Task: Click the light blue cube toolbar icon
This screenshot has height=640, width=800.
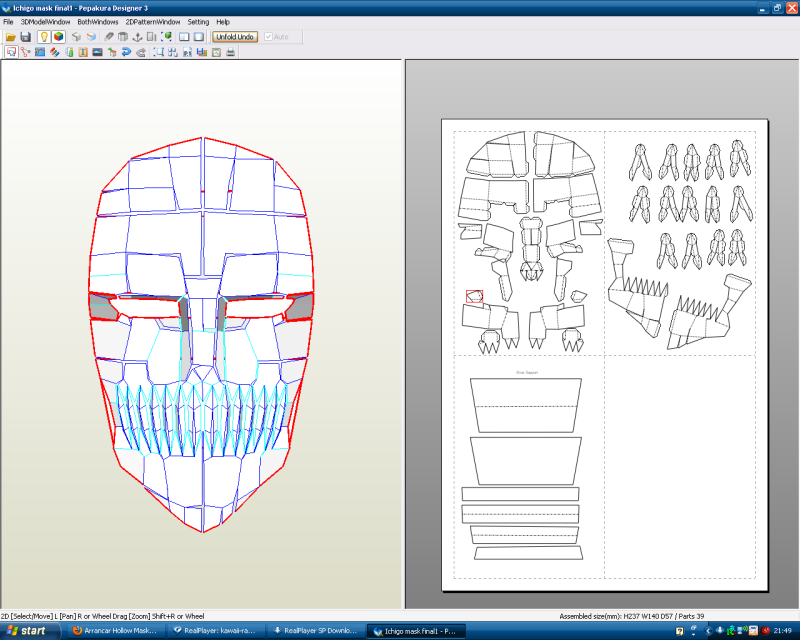Action: point(91,37)
